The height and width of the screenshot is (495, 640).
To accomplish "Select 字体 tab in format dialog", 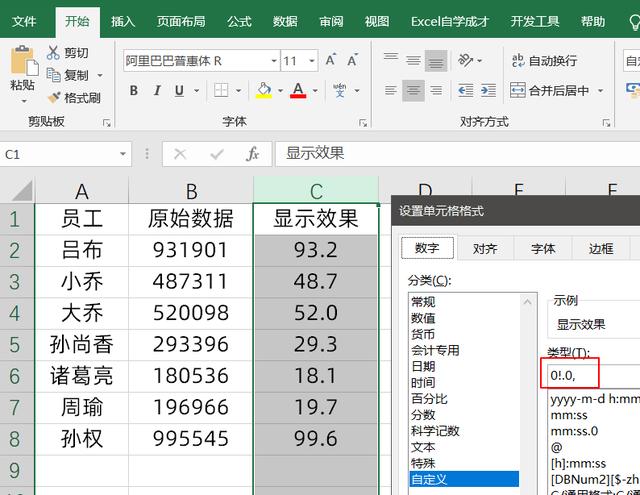I will tap(543, 248).
